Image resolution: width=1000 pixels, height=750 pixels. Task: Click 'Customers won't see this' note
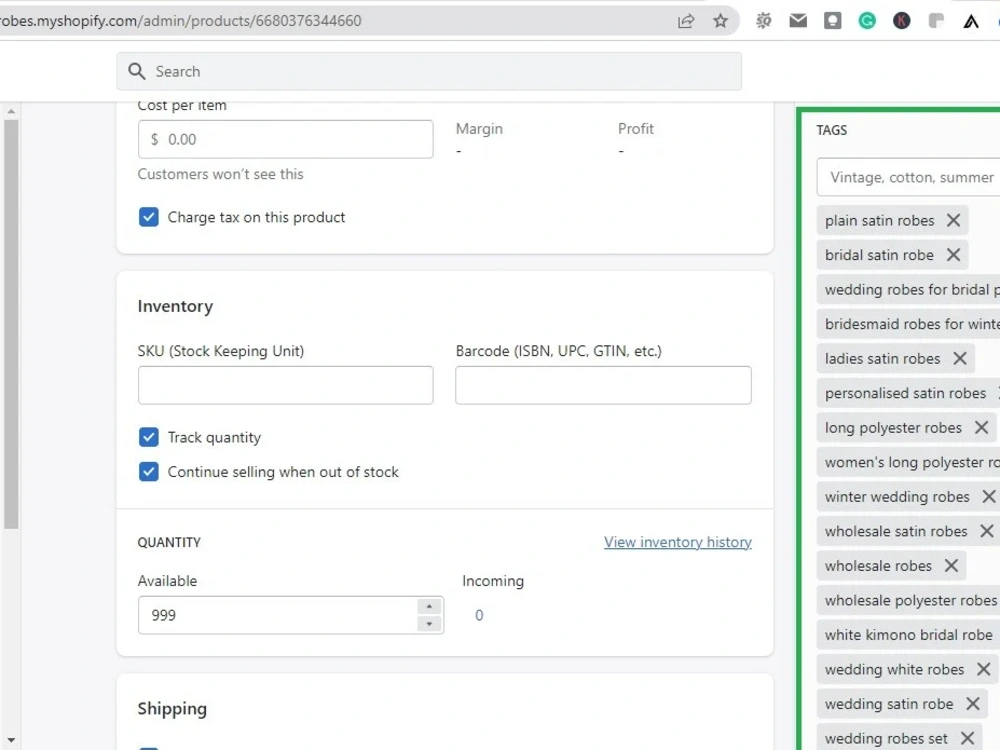tap(221, 174)
